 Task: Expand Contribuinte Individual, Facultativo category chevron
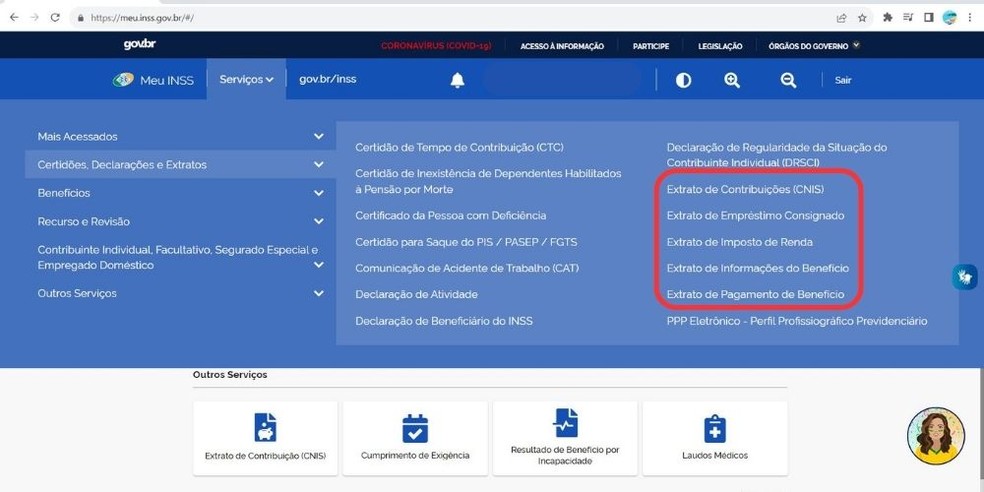[319, 265]
